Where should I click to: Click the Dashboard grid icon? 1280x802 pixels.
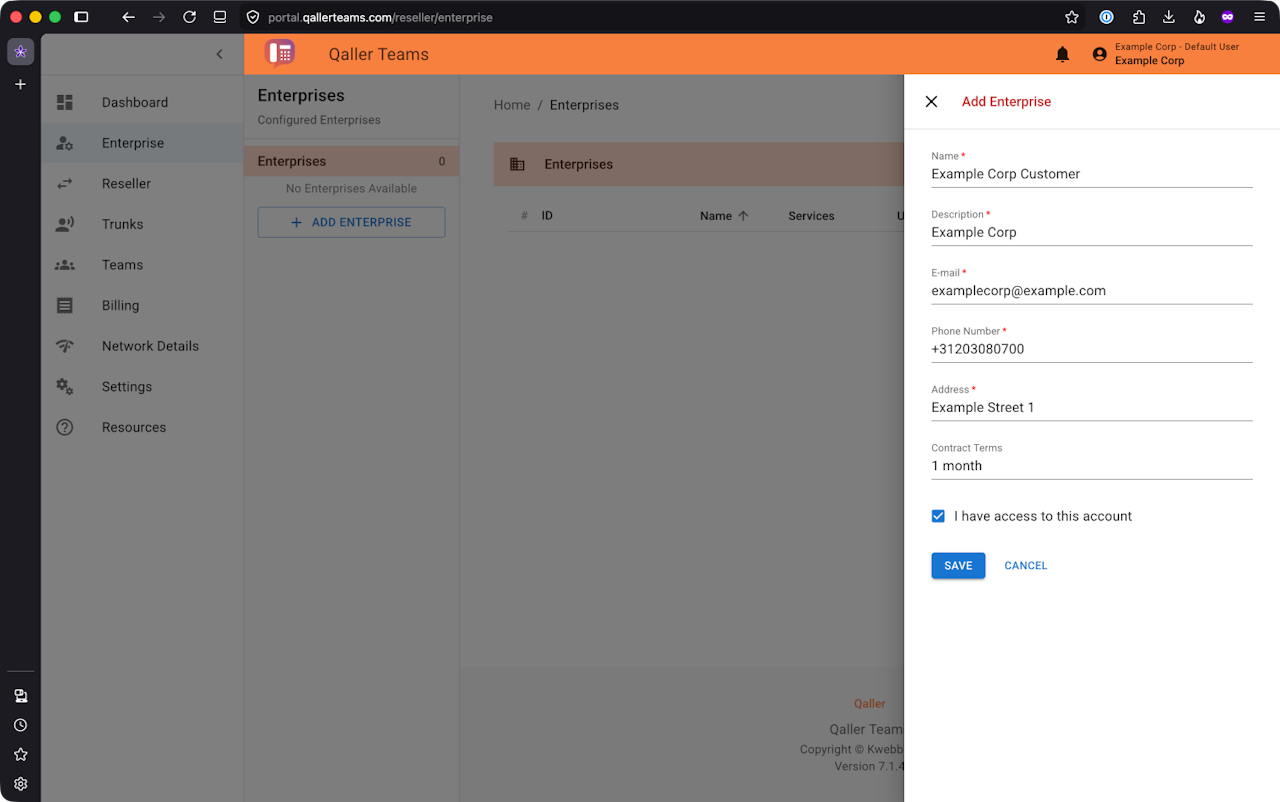point(65,102)
